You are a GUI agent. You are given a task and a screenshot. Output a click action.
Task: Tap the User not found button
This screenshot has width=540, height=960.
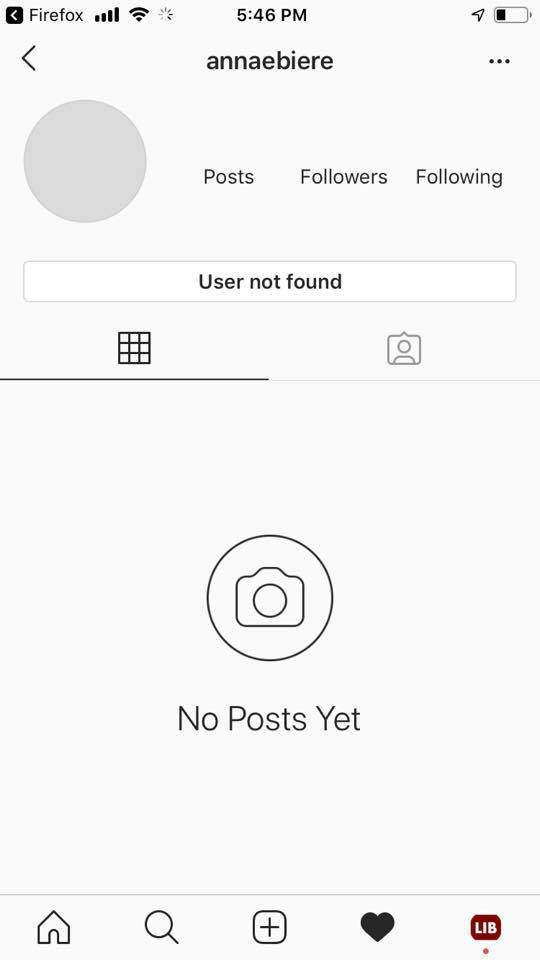(270, 282)
